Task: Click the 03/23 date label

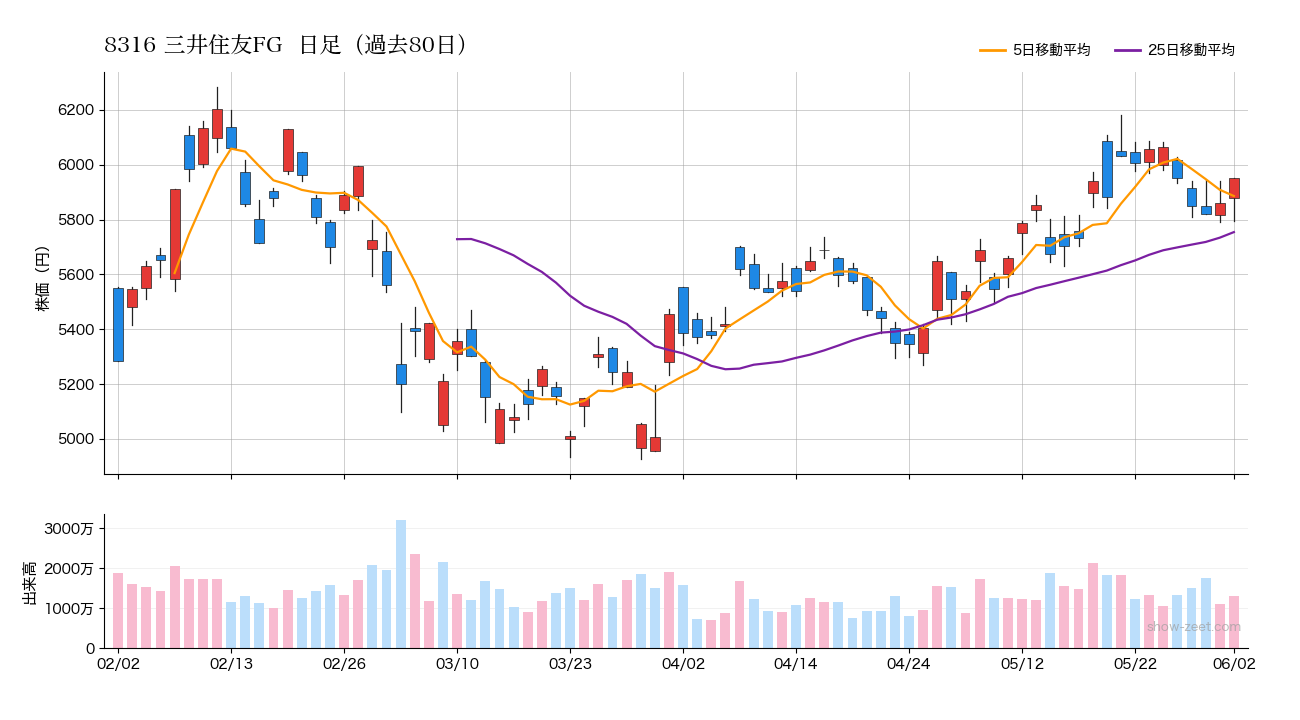Action: tap(570, 663)
